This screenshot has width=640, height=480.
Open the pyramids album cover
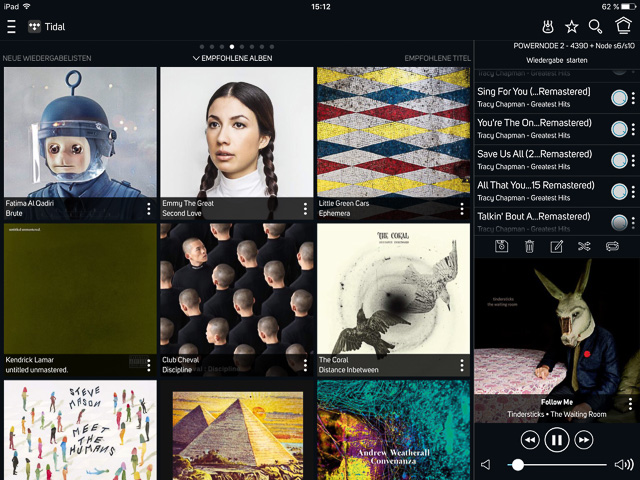click(x=237, y=430)
